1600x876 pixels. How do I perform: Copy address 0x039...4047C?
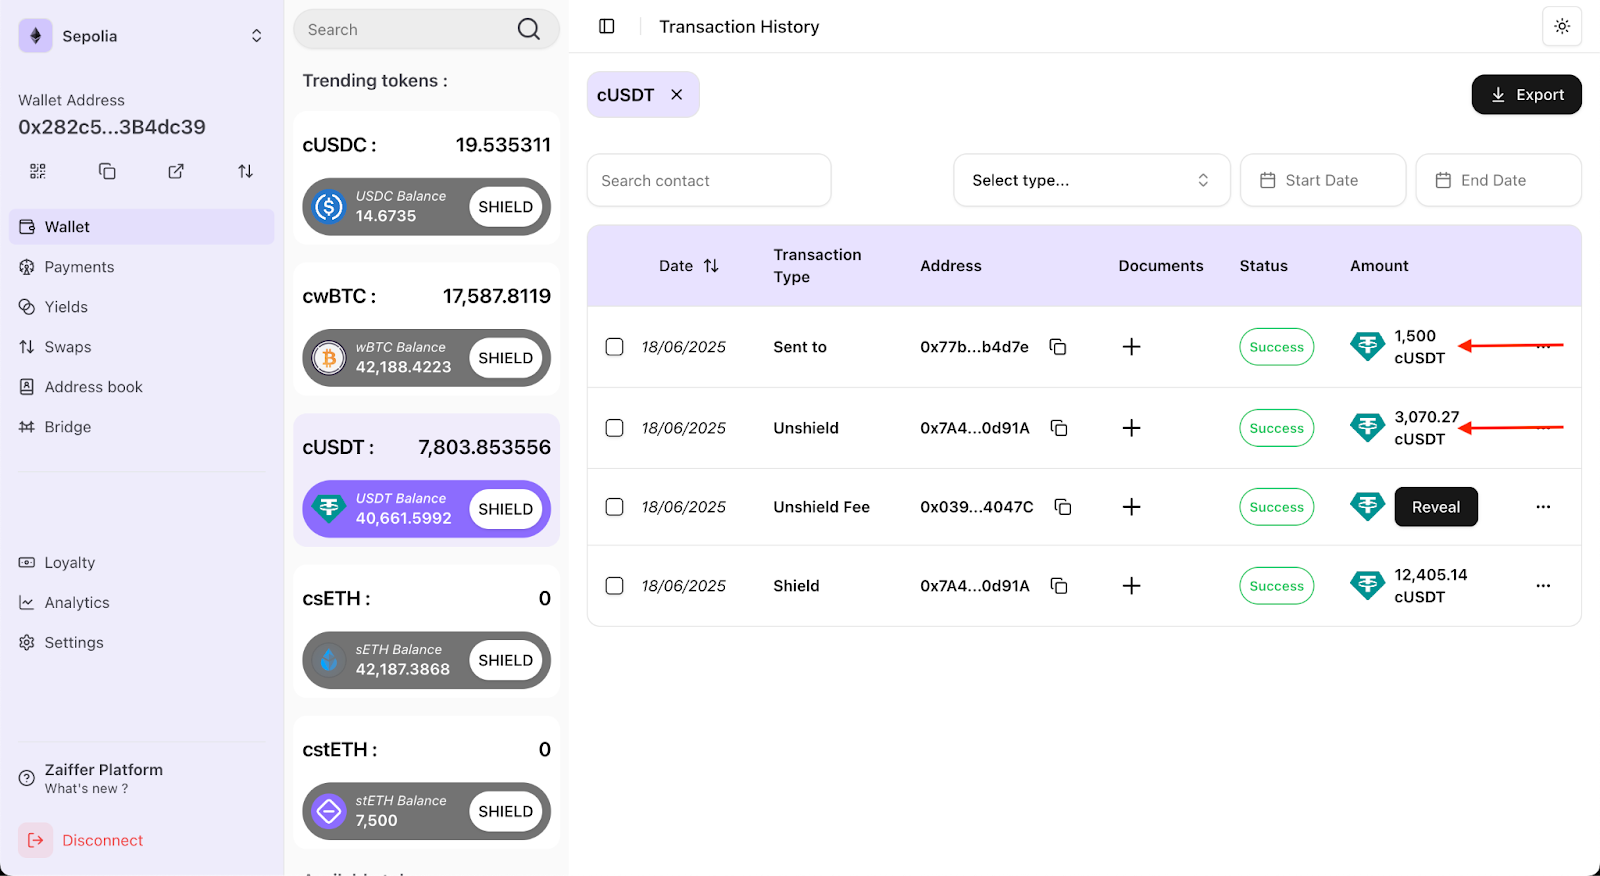tap(1063, 507)
